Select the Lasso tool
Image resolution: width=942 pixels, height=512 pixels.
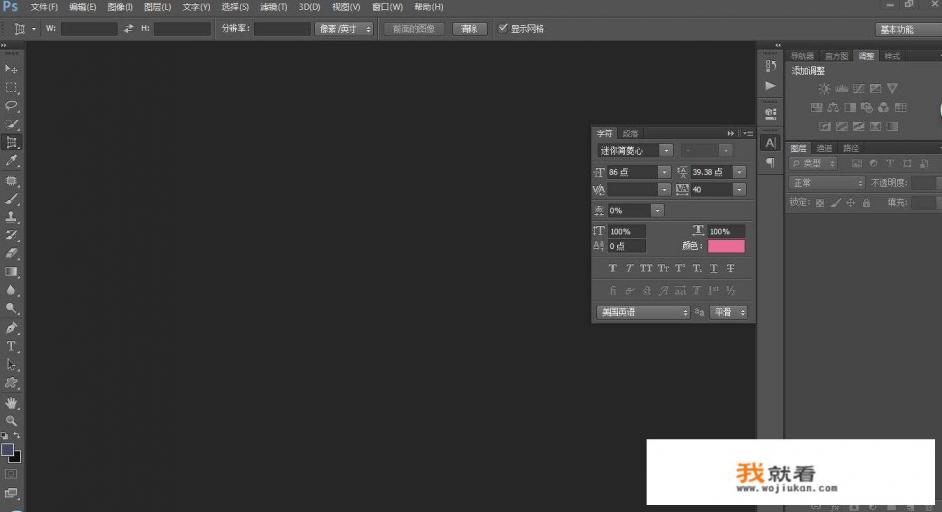[12, 106]
